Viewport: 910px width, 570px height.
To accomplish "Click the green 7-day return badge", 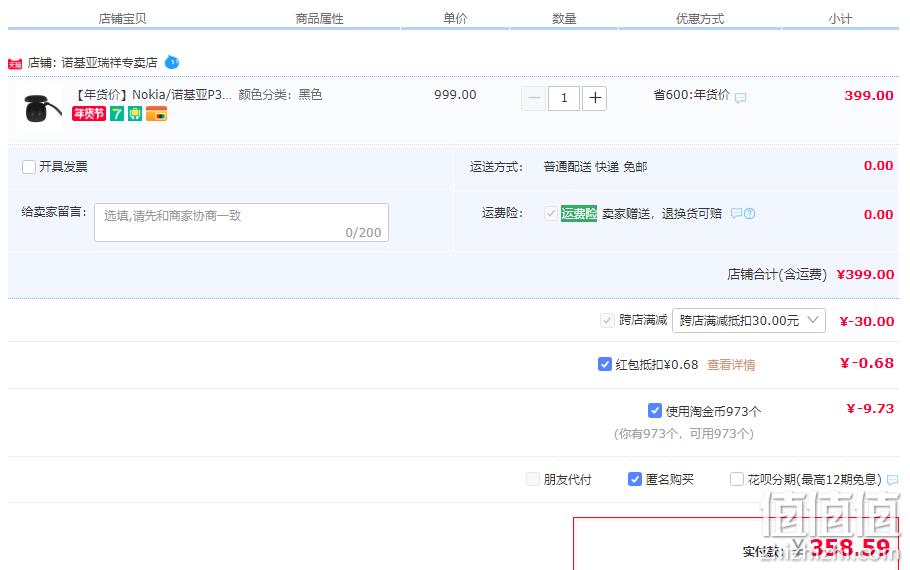I will click(x=117, y=114).
